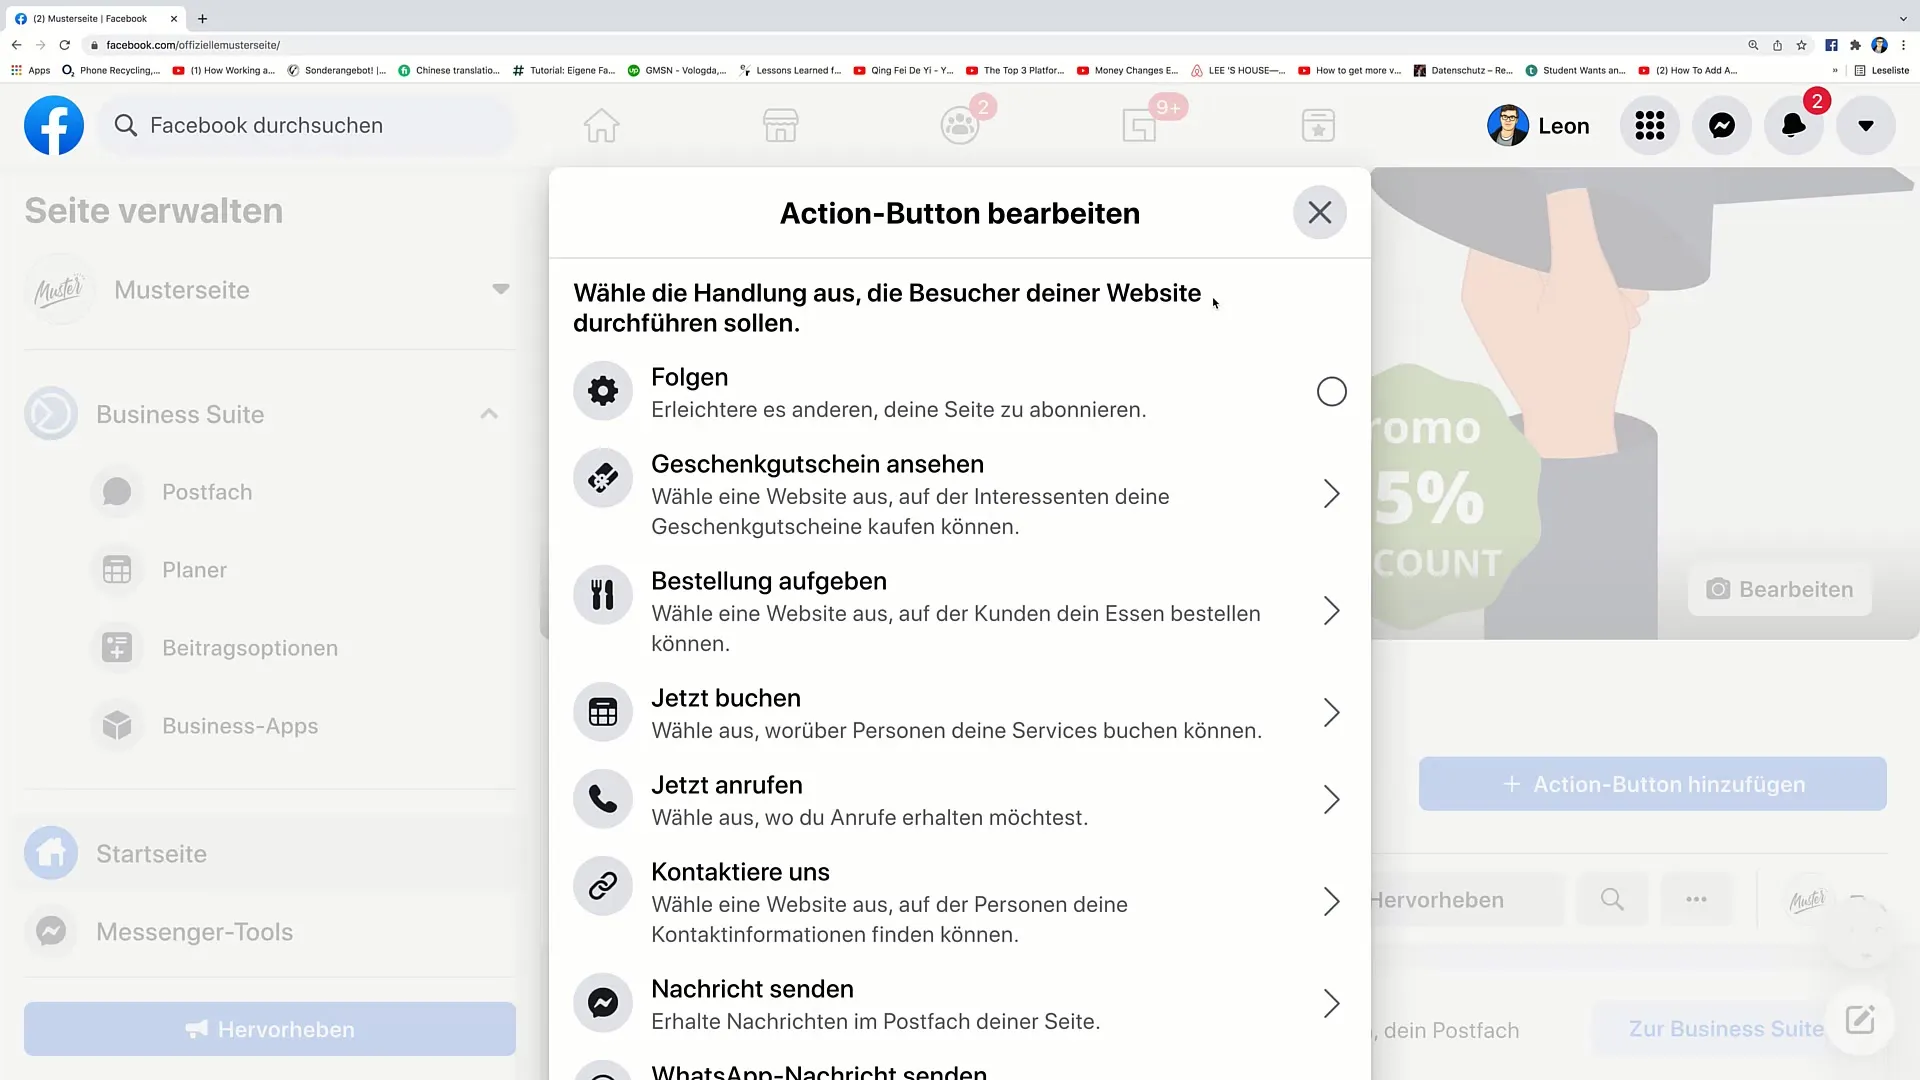Open the Apps bookmark

[x=30, y=70]
